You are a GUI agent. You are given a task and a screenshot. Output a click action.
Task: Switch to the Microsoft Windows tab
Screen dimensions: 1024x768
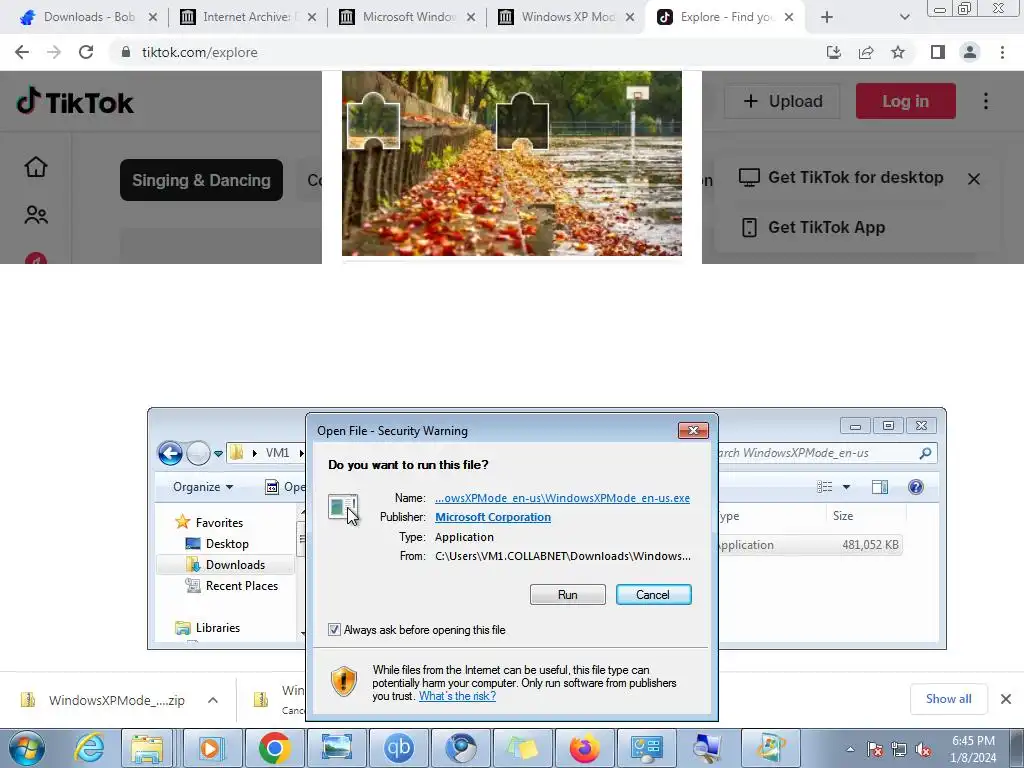click(408, 17)
